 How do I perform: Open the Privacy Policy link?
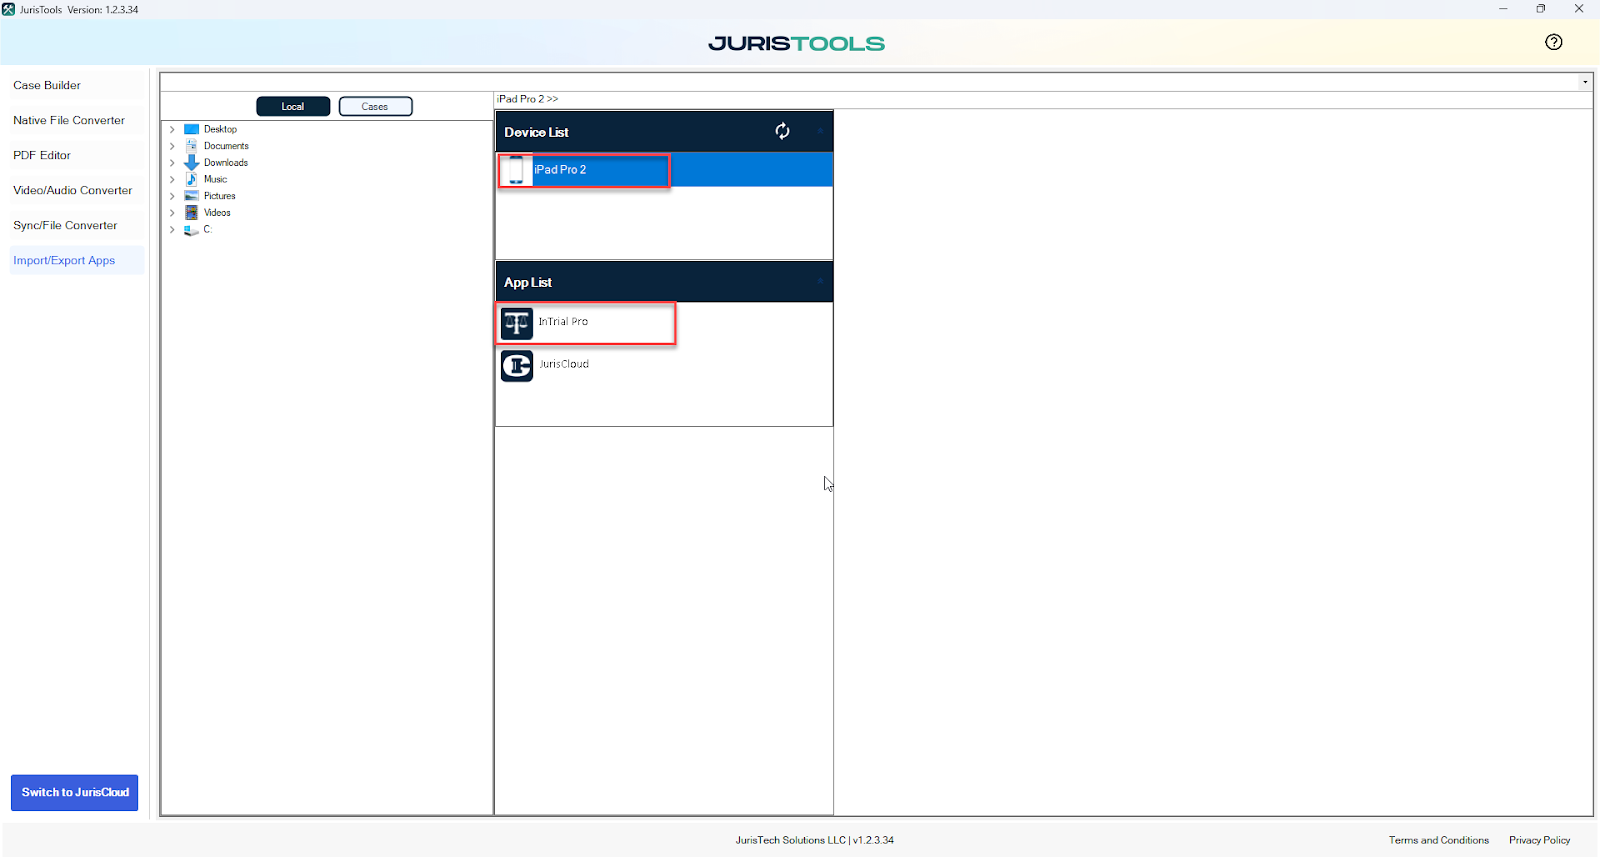pos(1539,840)
